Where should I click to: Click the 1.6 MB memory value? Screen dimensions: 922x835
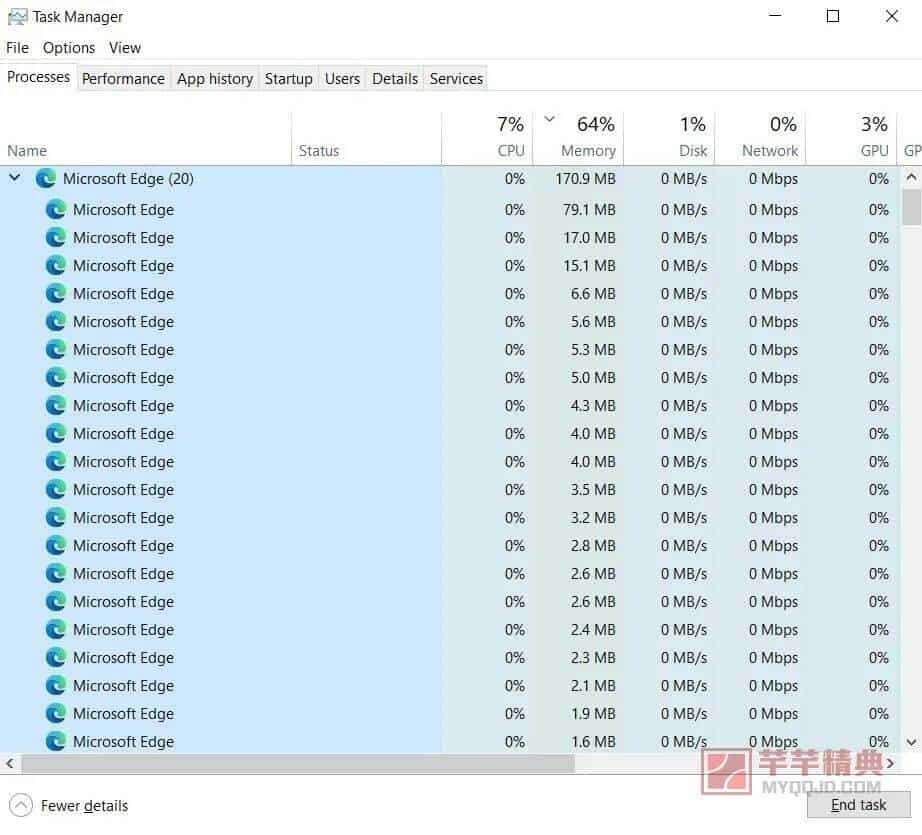(593, 742)
